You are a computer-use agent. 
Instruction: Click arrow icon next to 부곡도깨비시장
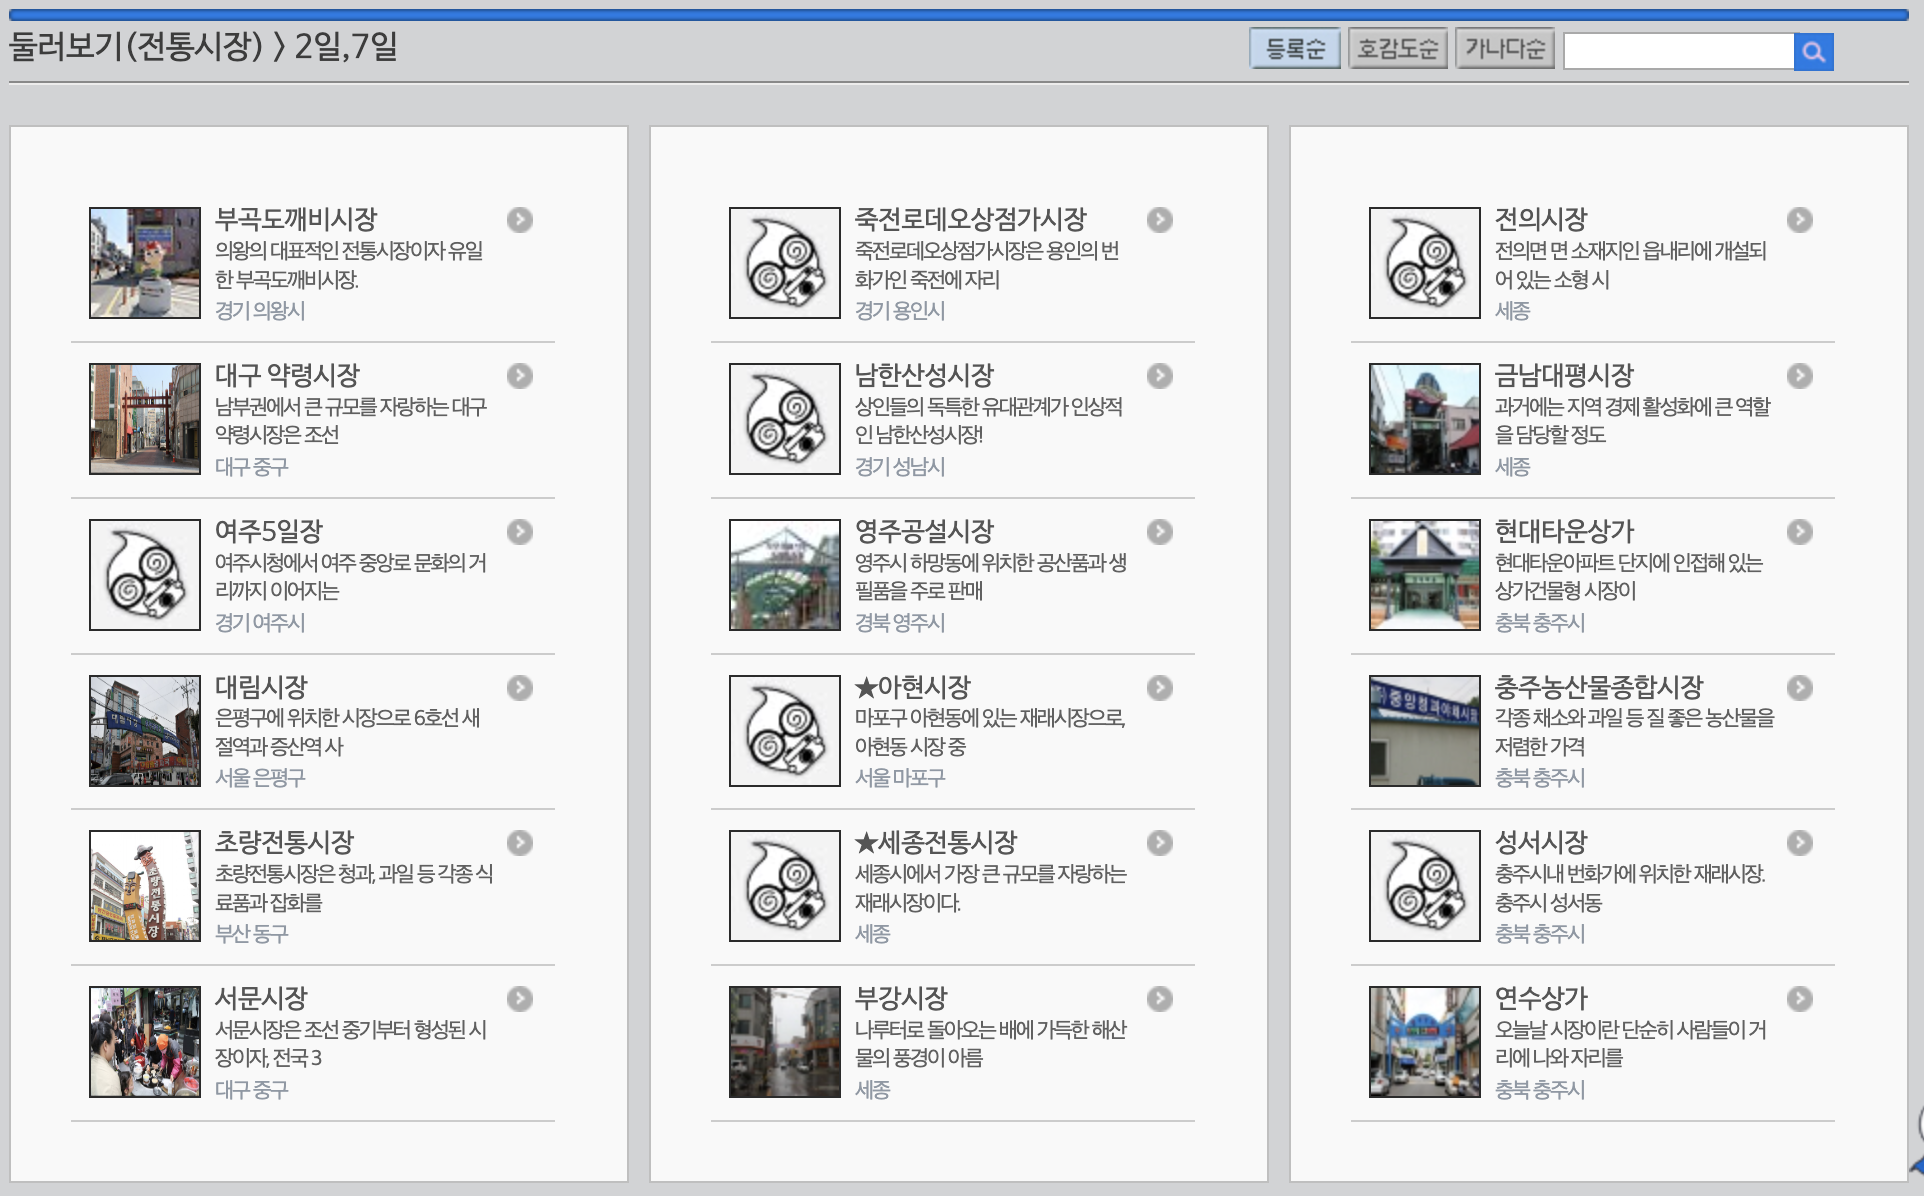(x=519, y=220)
